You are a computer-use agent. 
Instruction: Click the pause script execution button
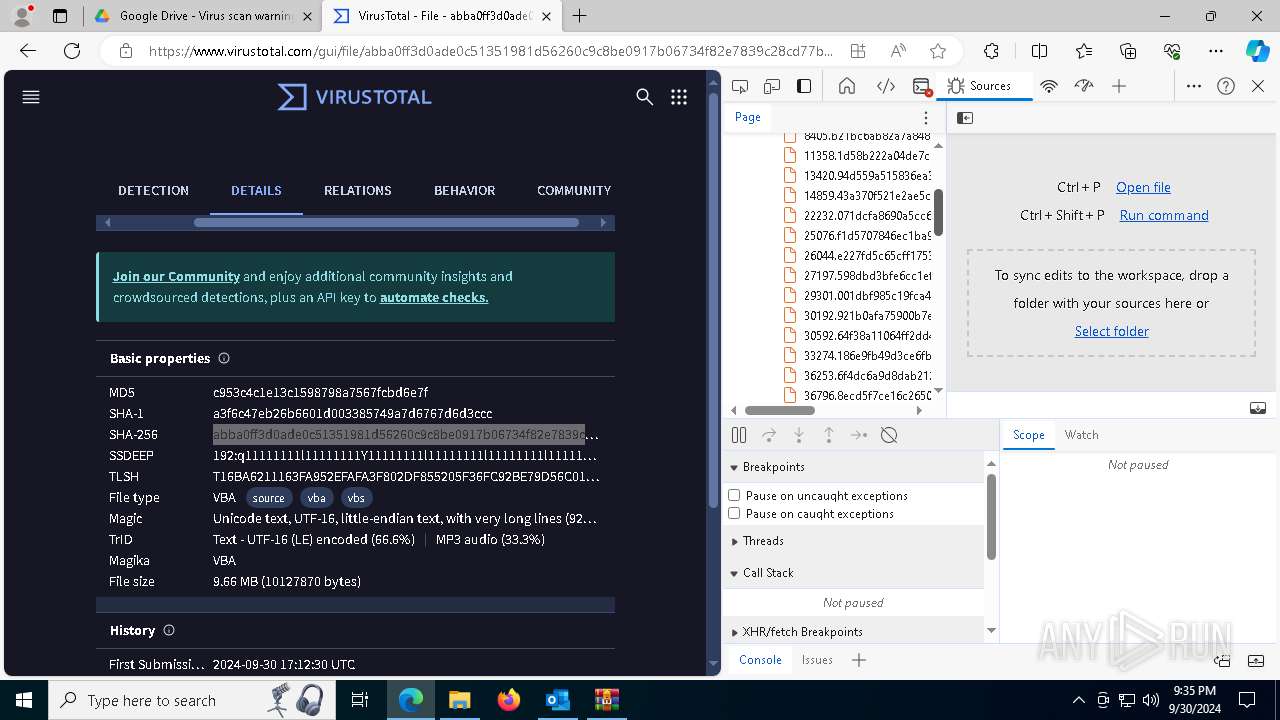[739, 435]
